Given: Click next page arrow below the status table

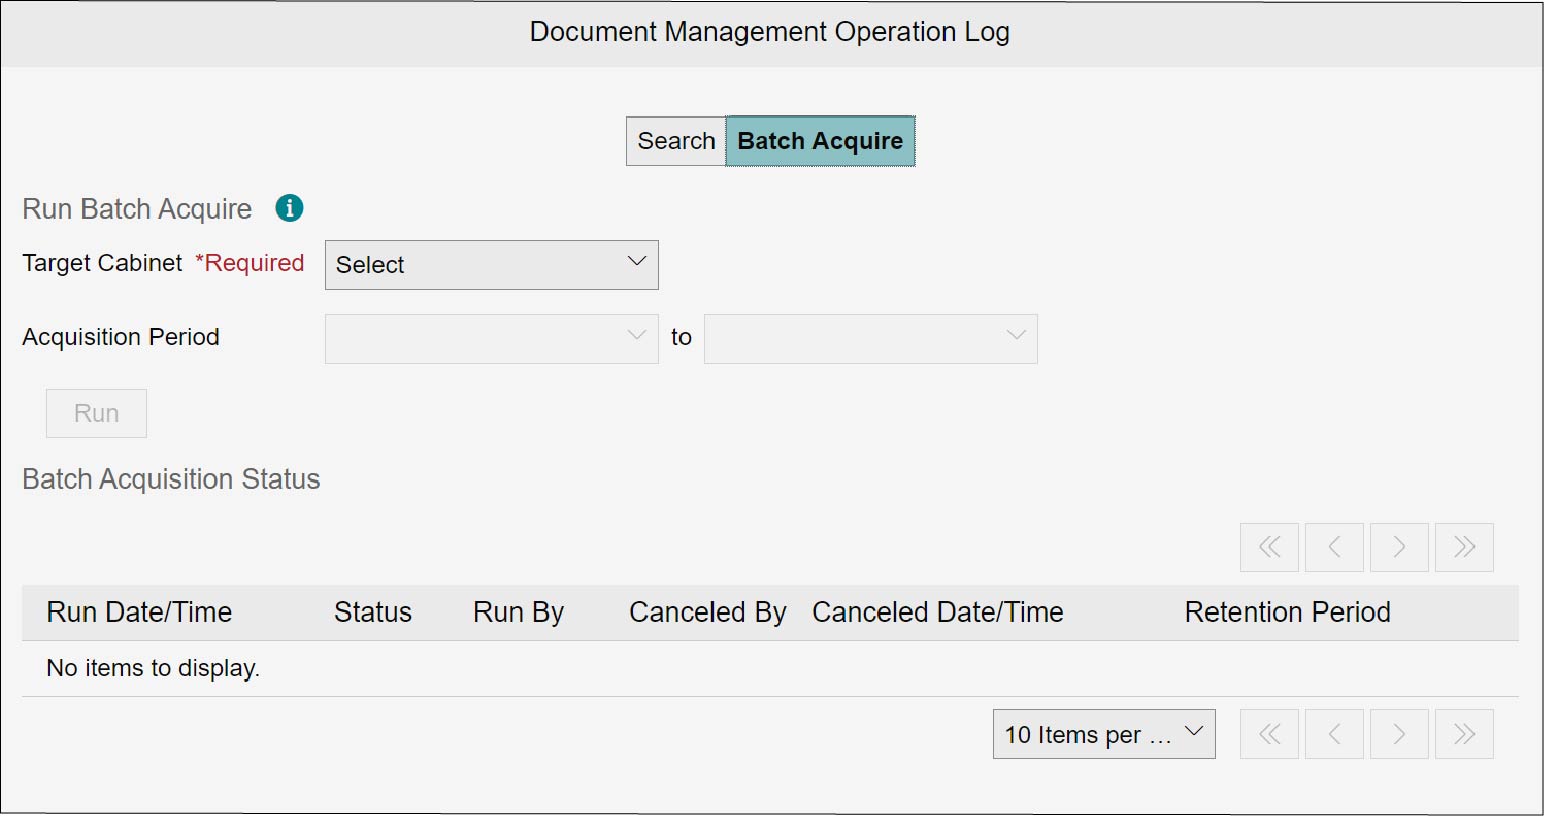Looking at the screenshot, I should (1399, 734).
